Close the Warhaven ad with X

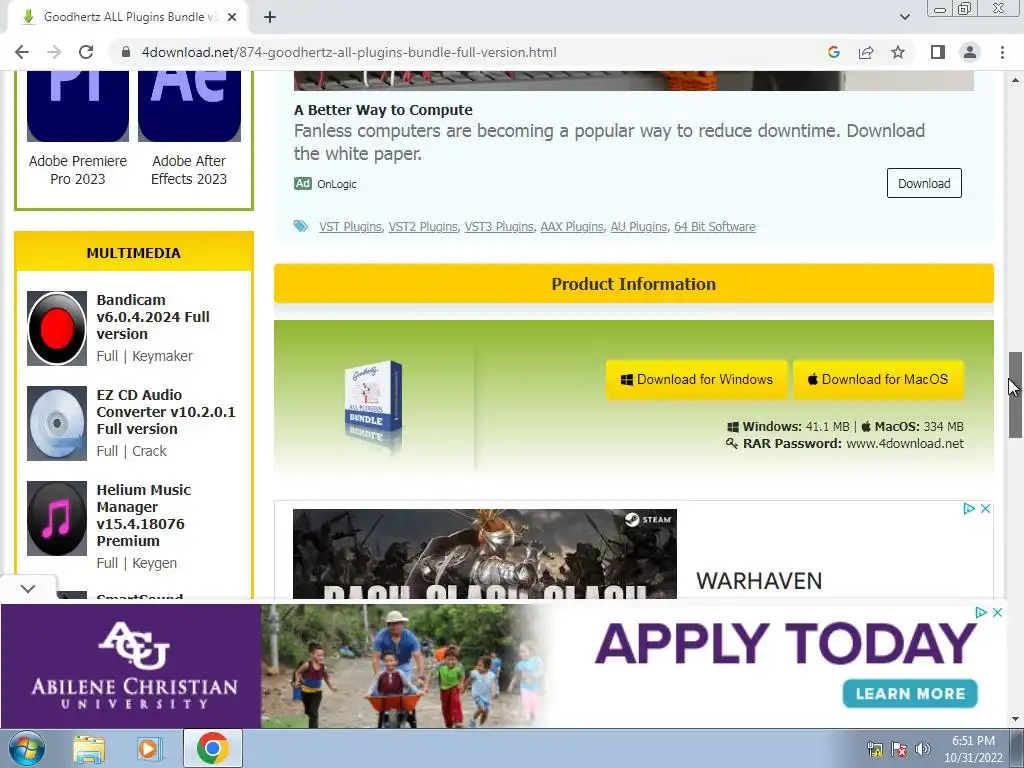[x=985, y=508]
